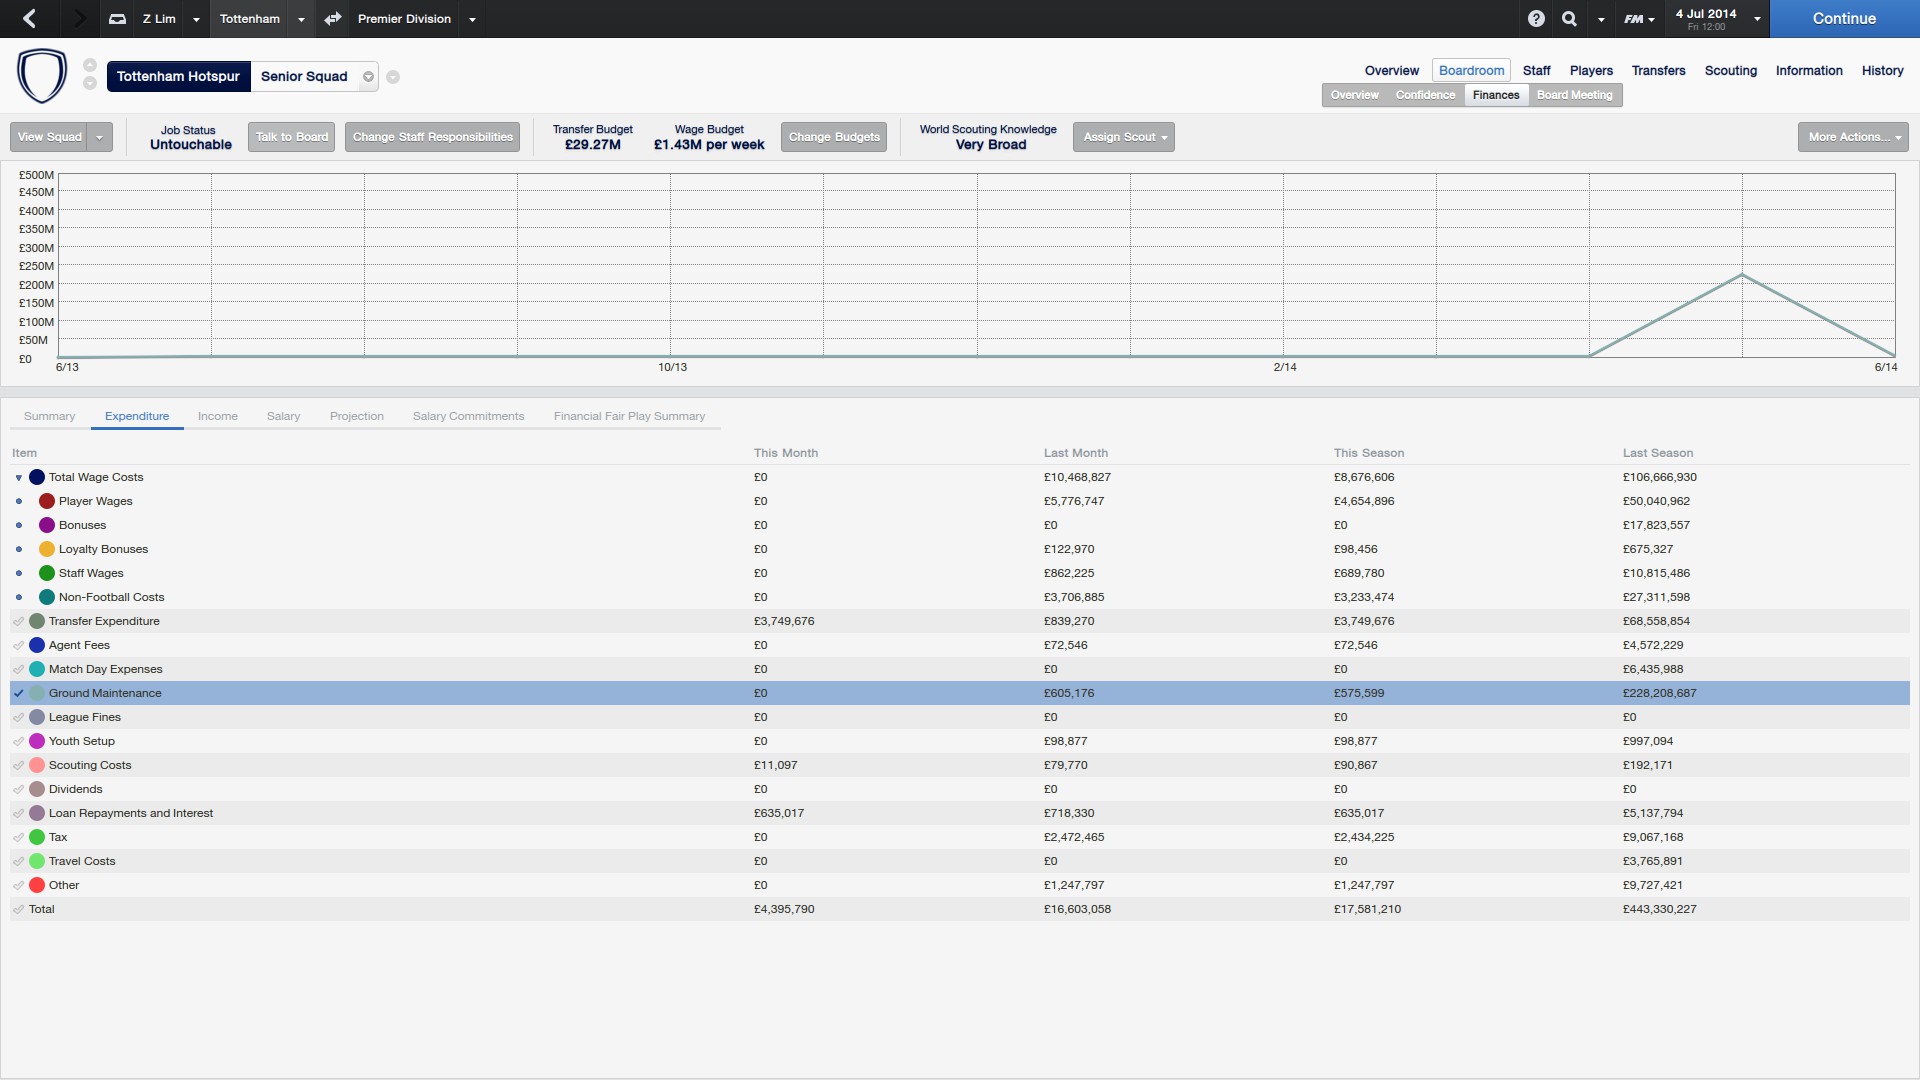Open the FM logo menu

pos(1639,18)
